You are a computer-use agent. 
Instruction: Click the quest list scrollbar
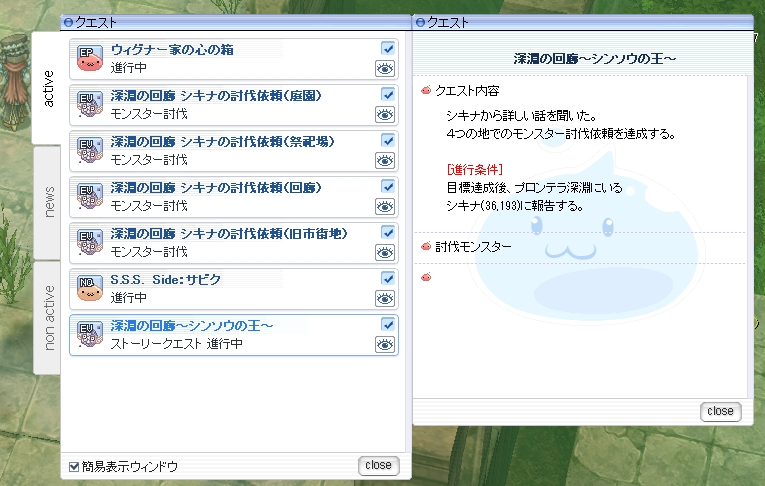pyautogui.click(x=408, y=242)
